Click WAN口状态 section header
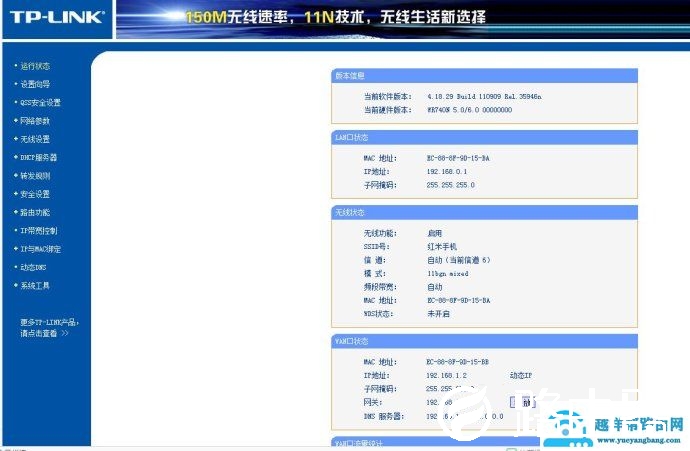690x451 pixels. 484,341
